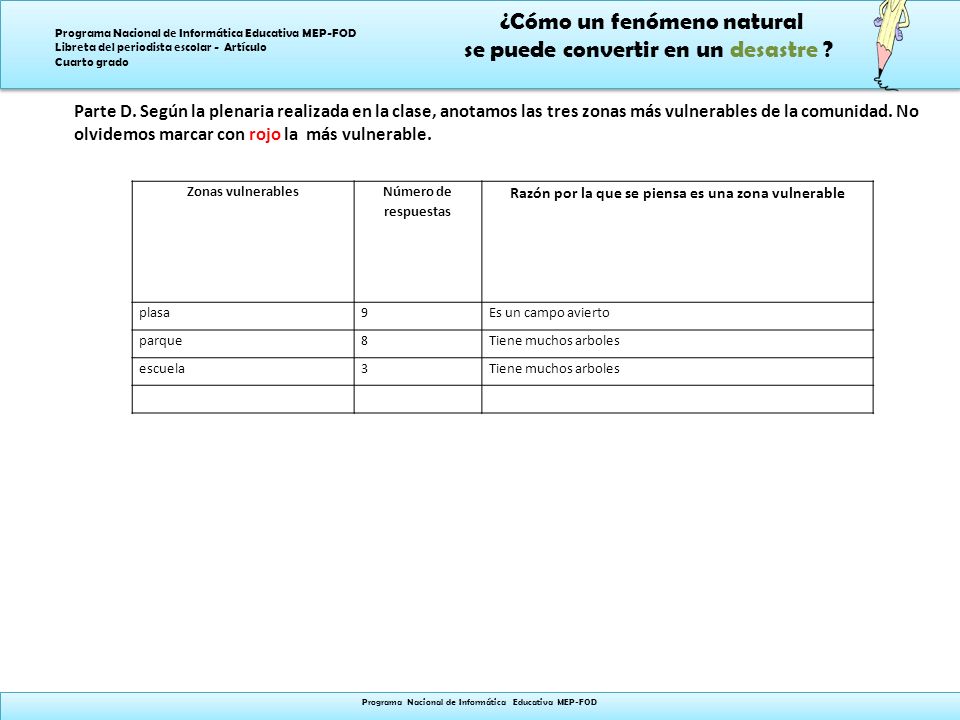The width and height of the screenshot is (960, 720).
Task: Select the 'plasa' table cell
Action: coord(243,316)
